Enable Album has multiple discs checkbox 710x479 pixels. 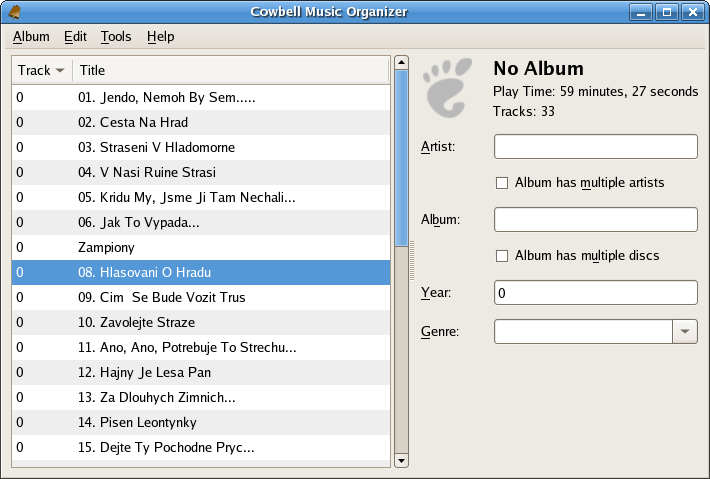pos(502,256)
